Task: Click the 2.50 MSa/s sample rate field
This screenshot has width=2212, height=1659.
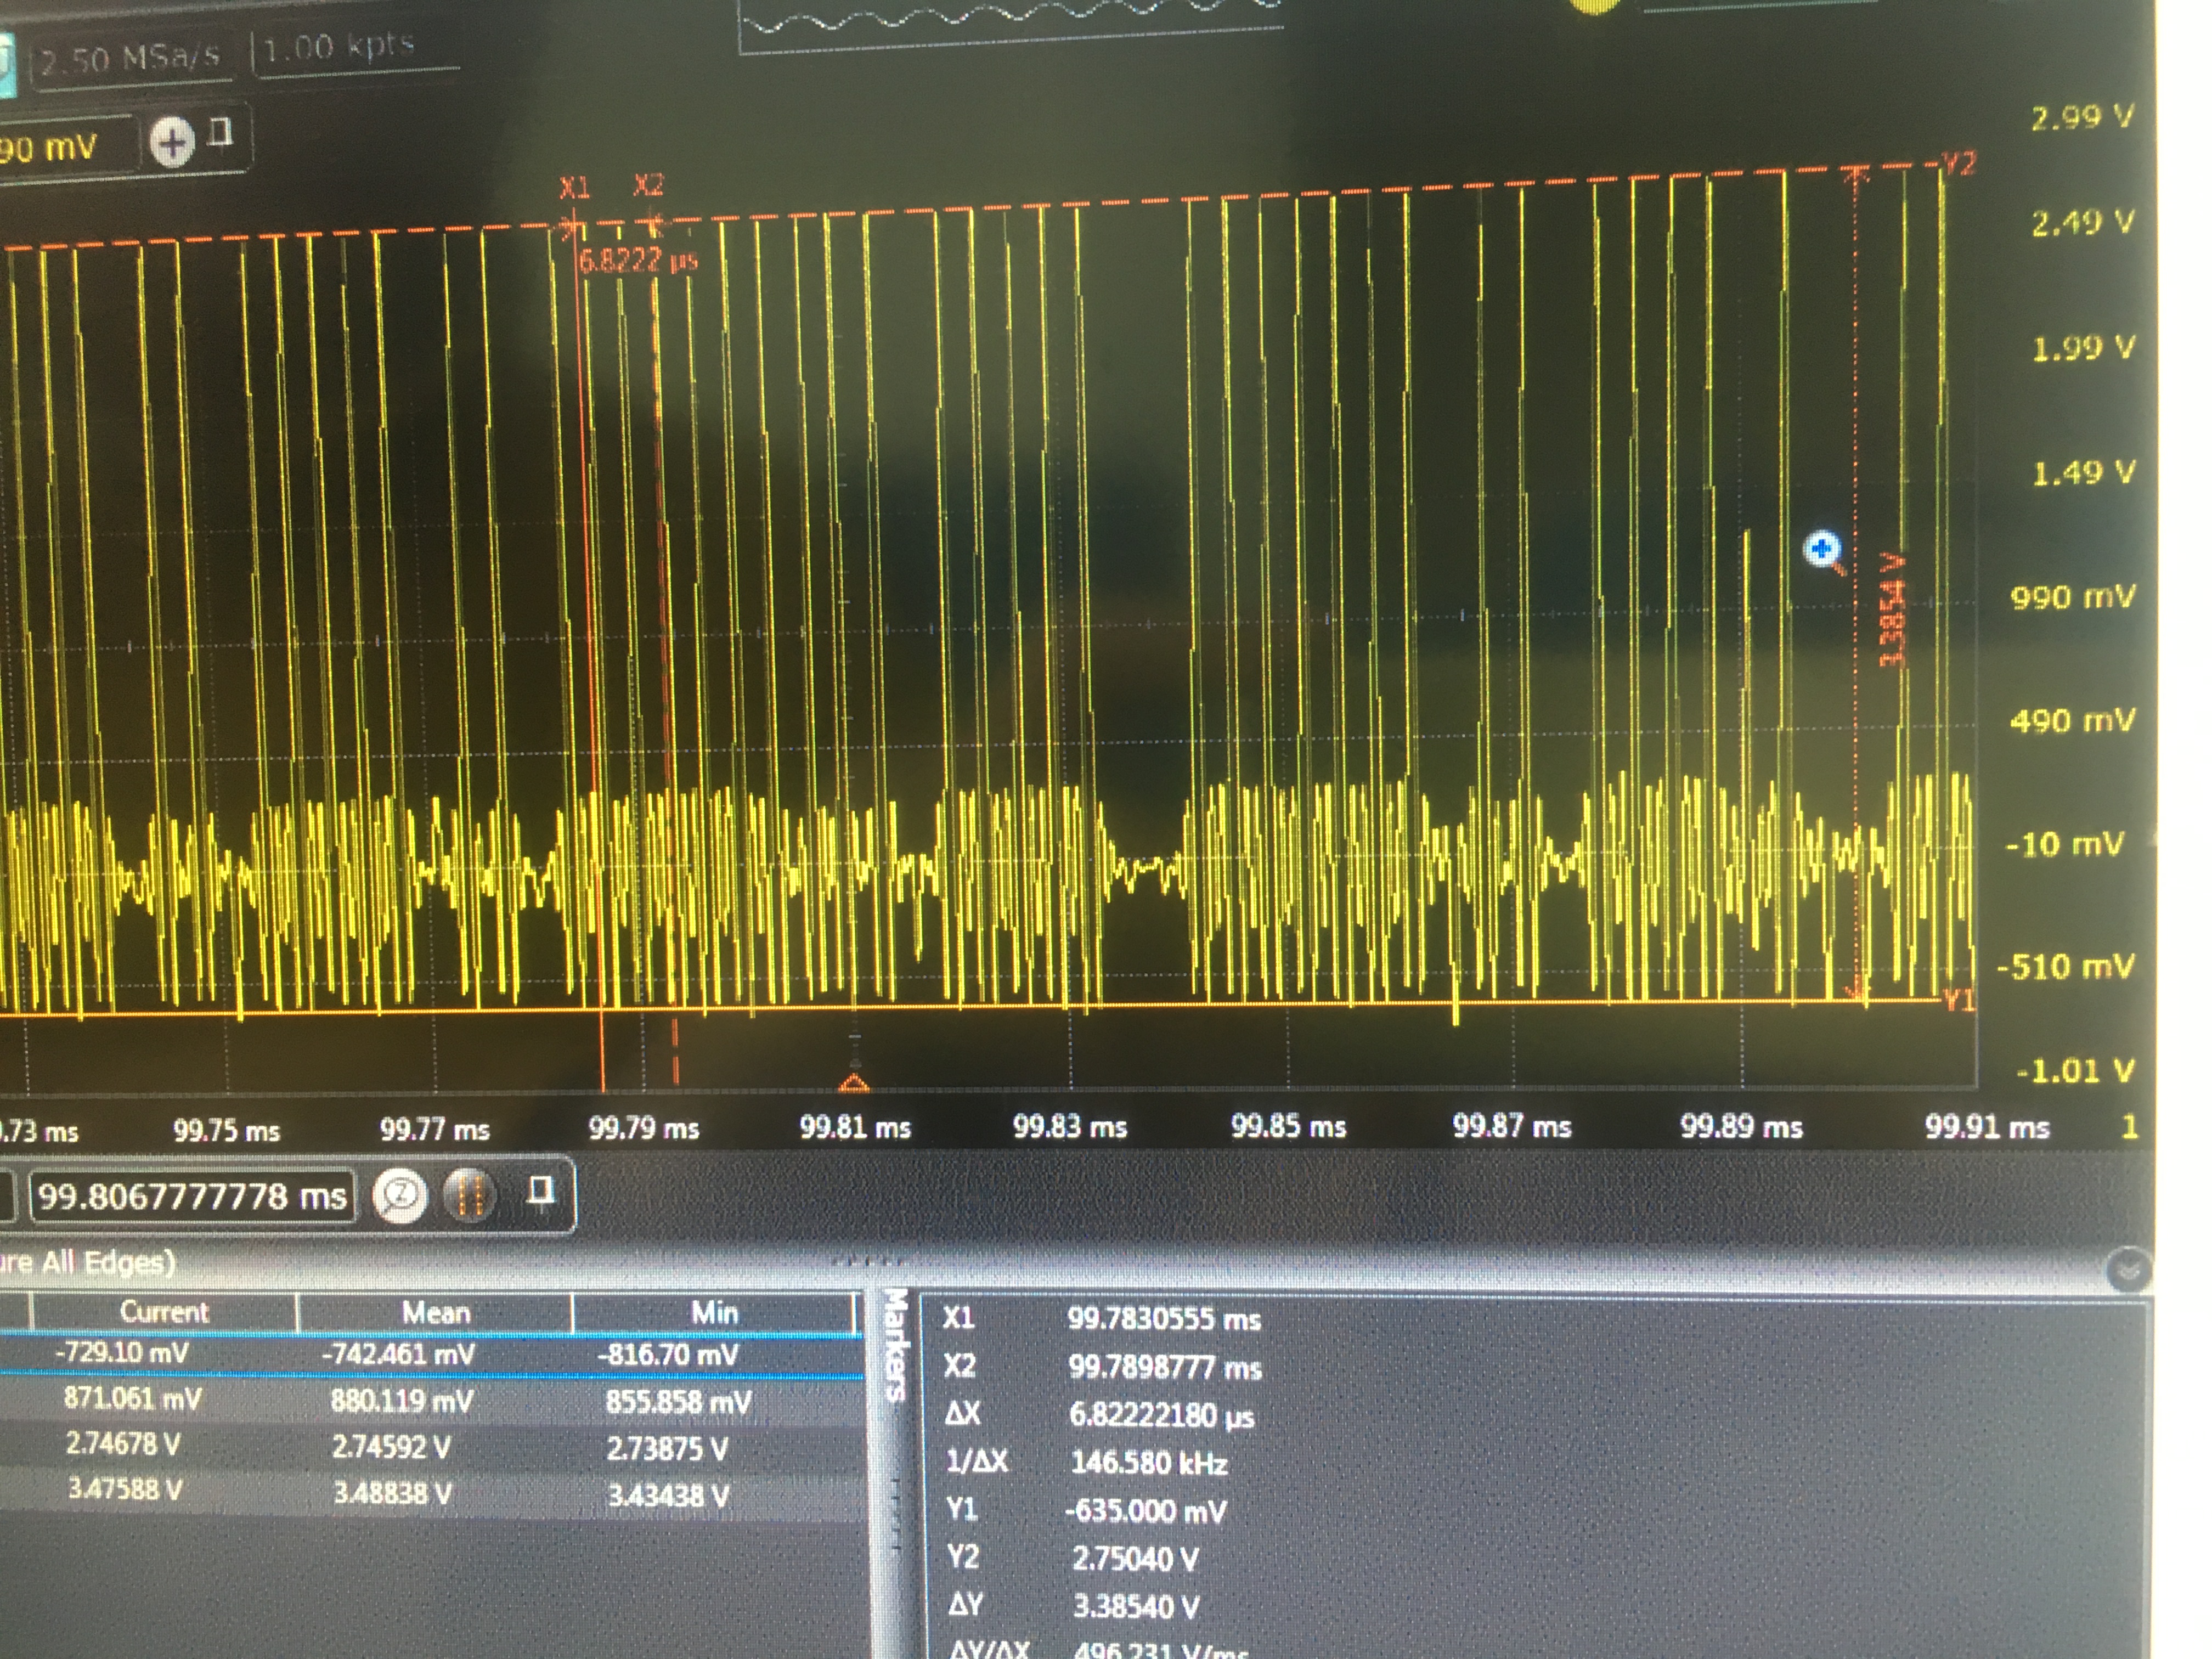Action: [130, 58]
